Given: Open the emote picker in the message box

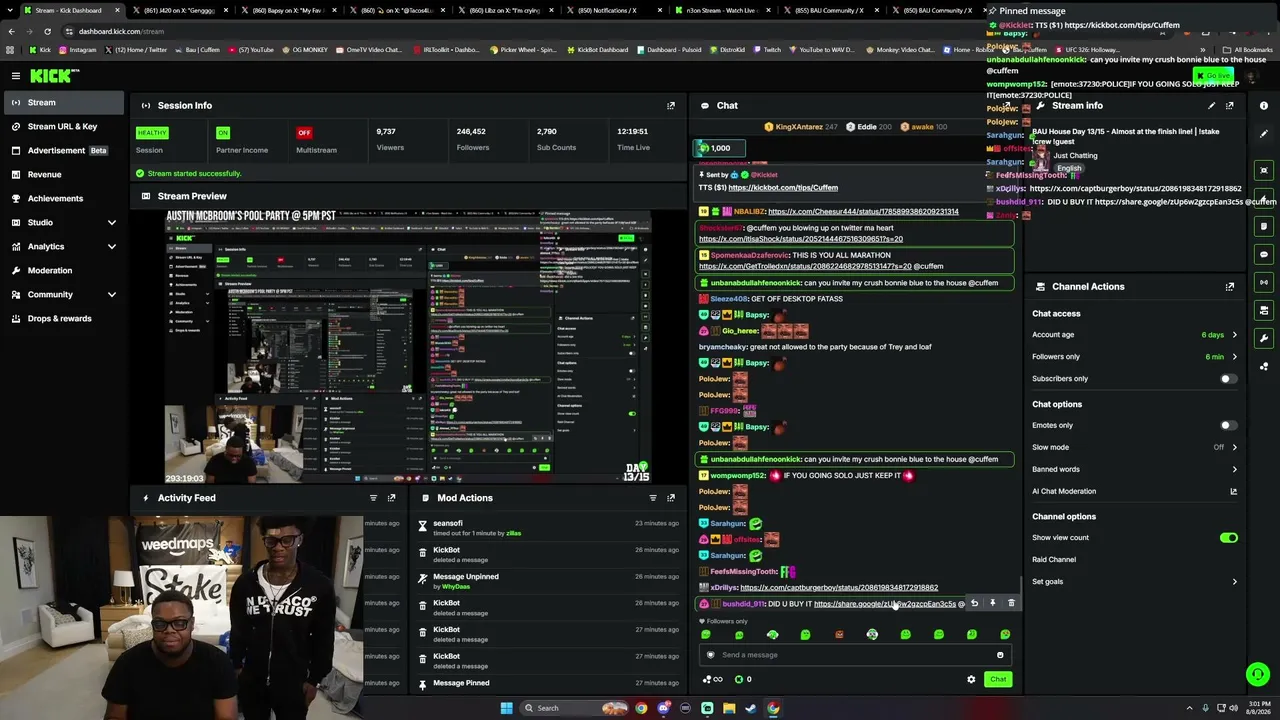Looking at the screenshot, I should pyautogui.click(x=1000, y=655).
